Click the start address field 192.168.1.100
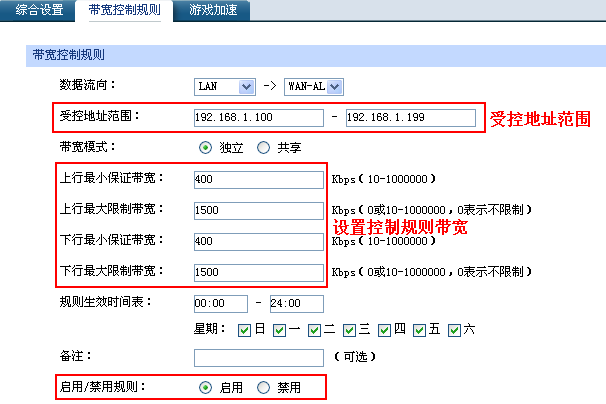 (259, 118)
